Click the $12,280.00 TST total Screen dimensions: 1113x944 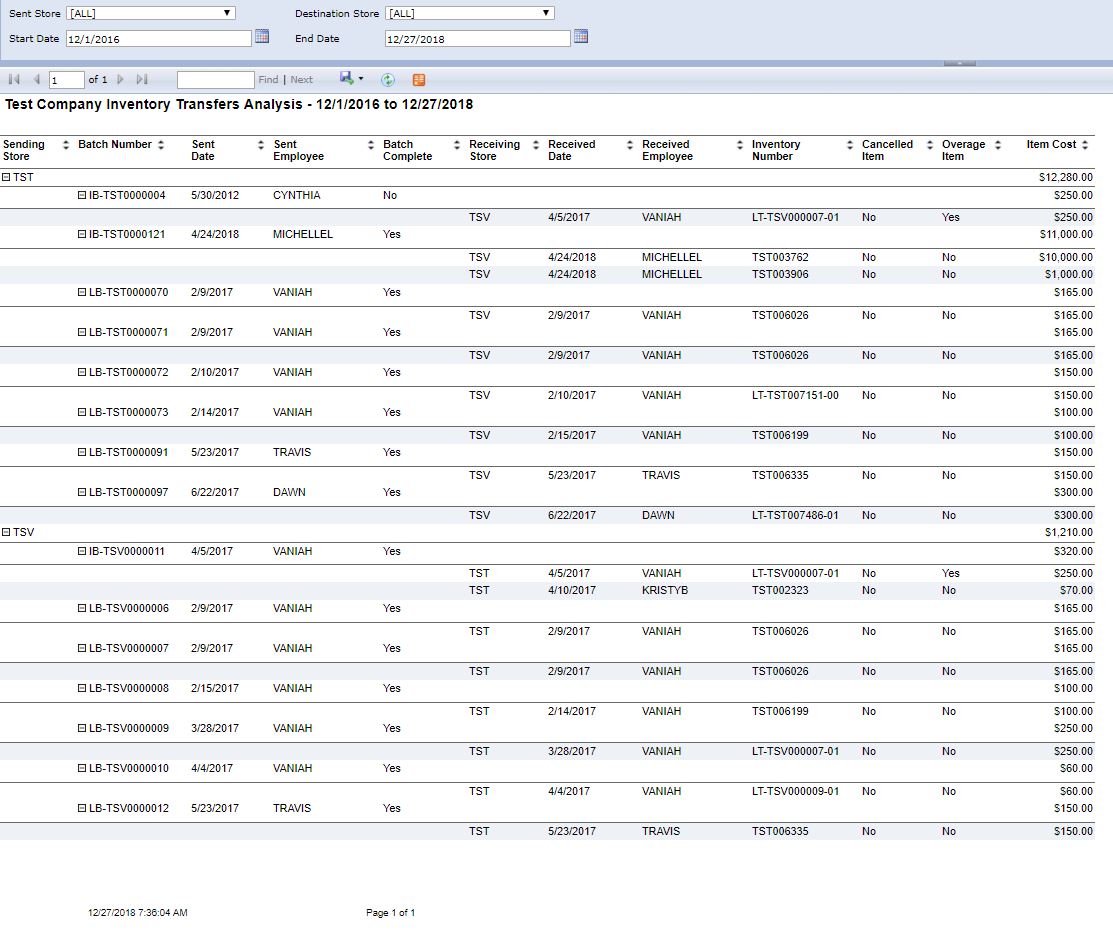tap(1065, 177)
